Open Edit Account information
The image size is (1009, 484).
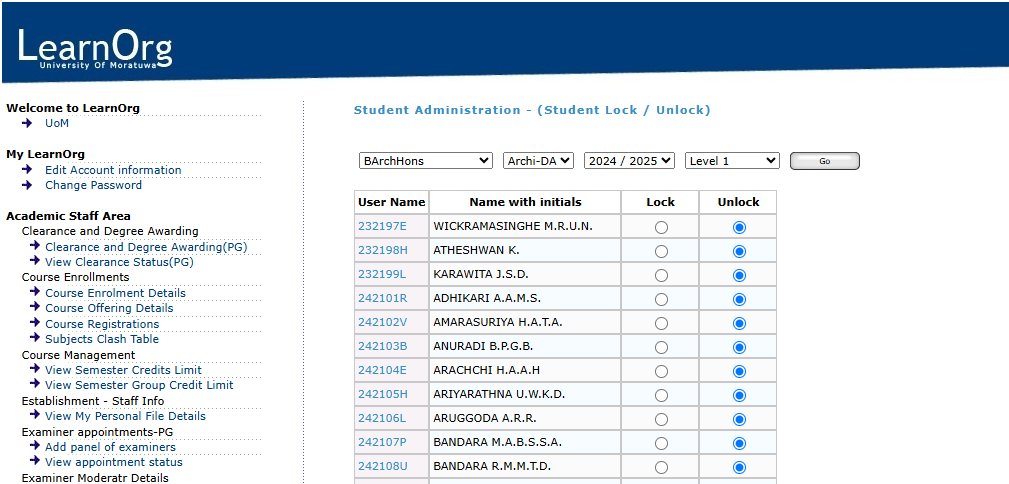[x=113, y=170]
